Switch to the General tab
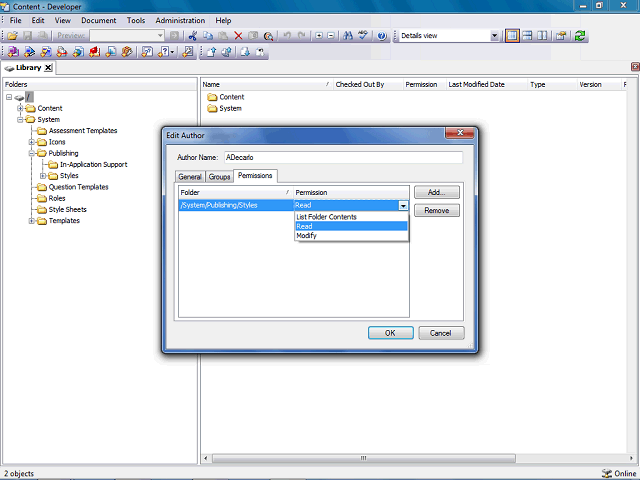Viewport: 640px width, 480px height. click(190, 177)
